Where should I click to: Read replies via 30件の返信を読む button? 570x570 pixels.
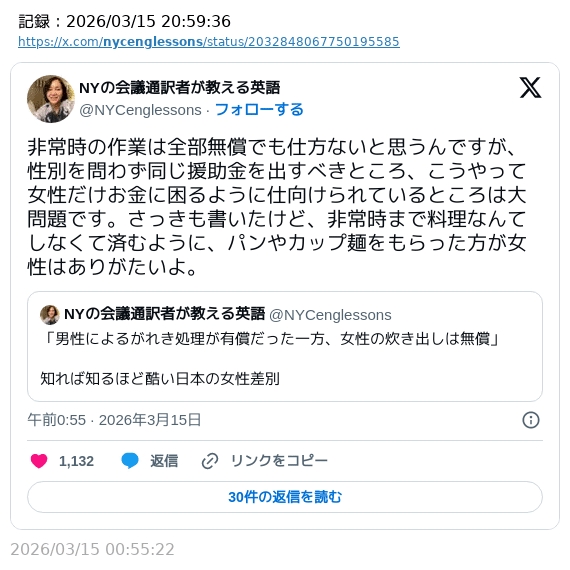(285, 497)
